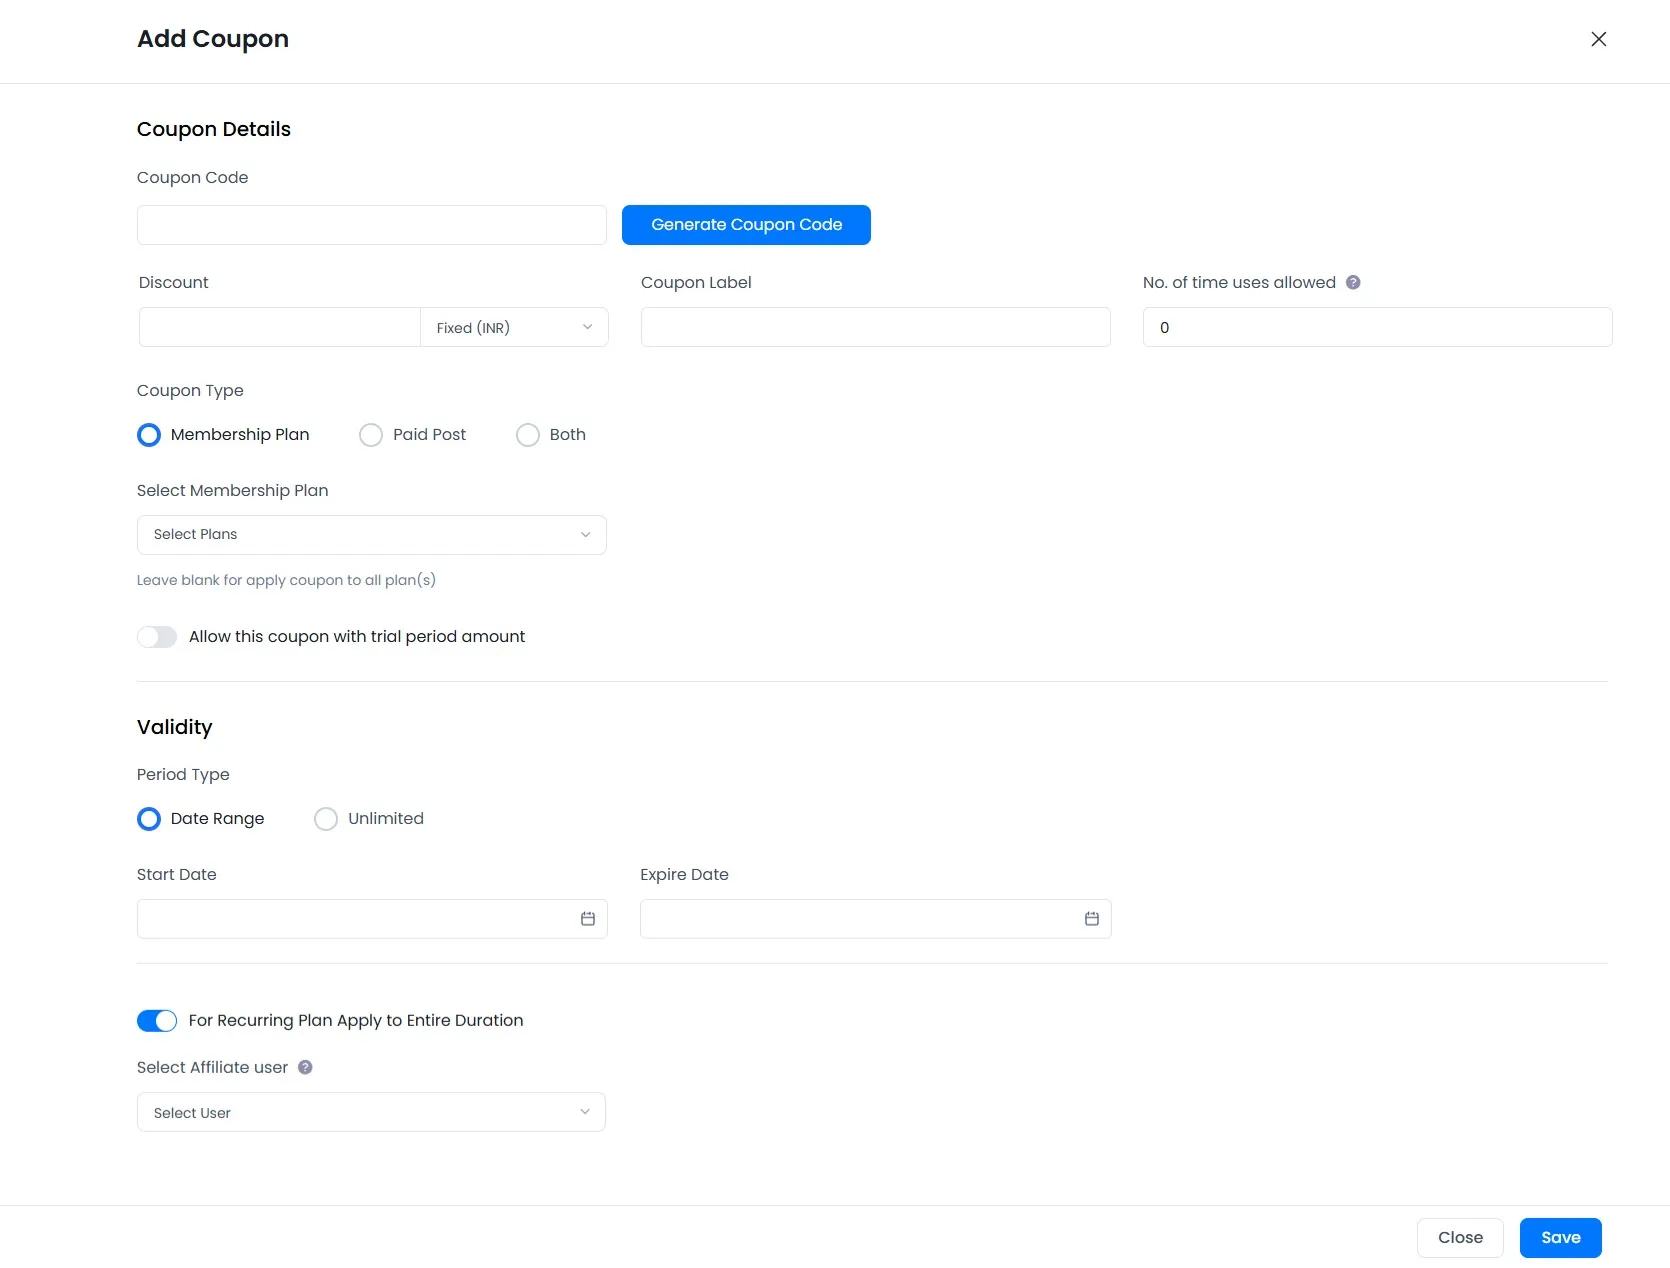This screenshot has height=1268, width=1670.
Task: Close the Add Coupon dialog with X
Action: click(1598, 39)
